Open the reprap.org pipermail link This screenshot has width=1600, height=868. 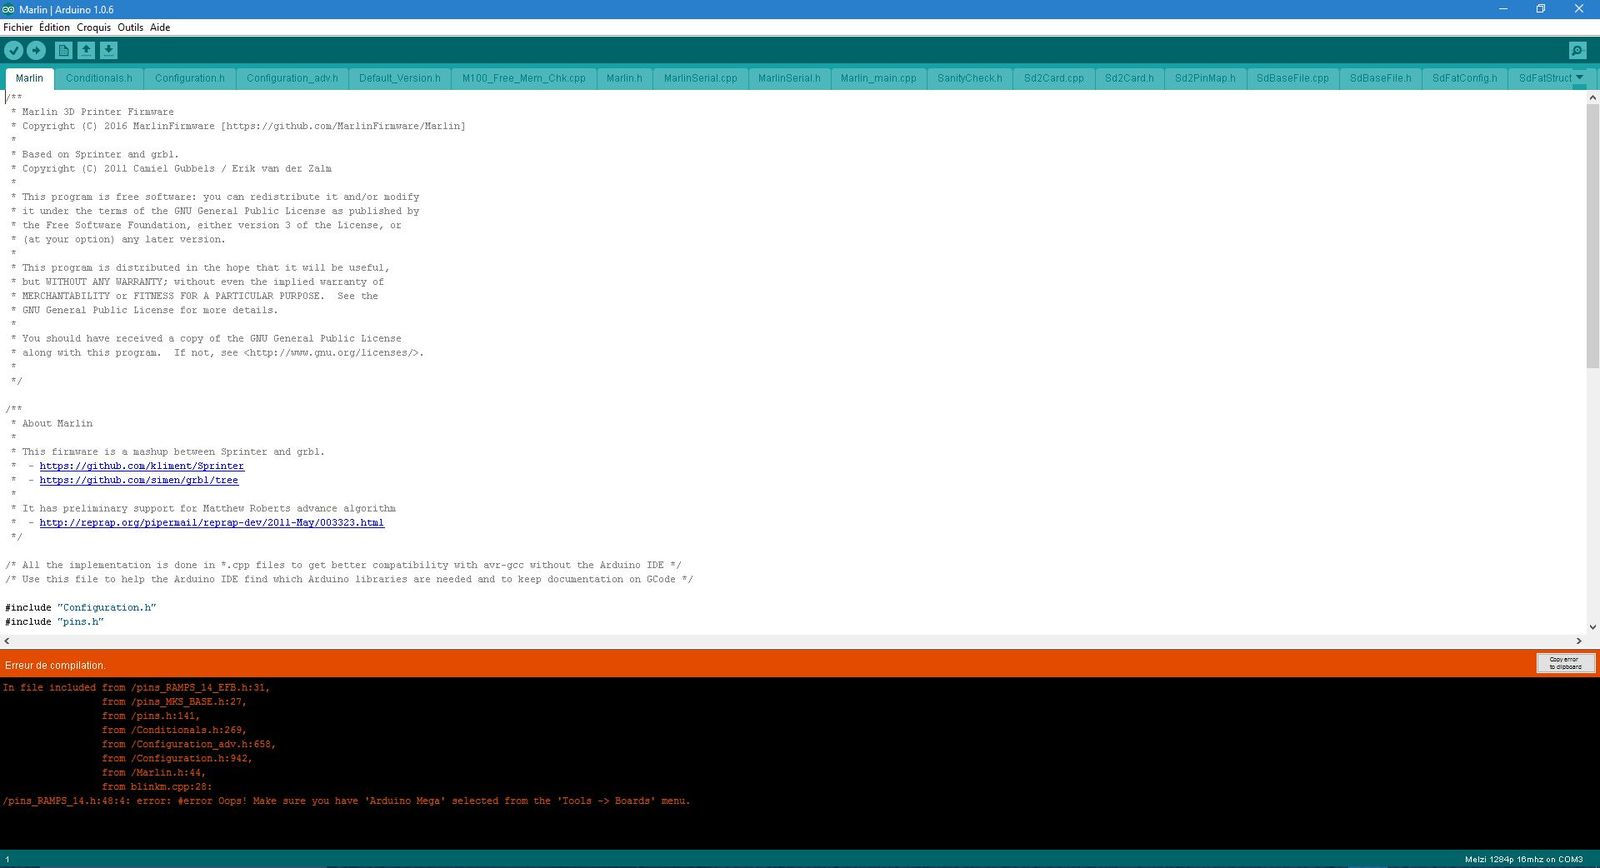(x=212, y=523)
